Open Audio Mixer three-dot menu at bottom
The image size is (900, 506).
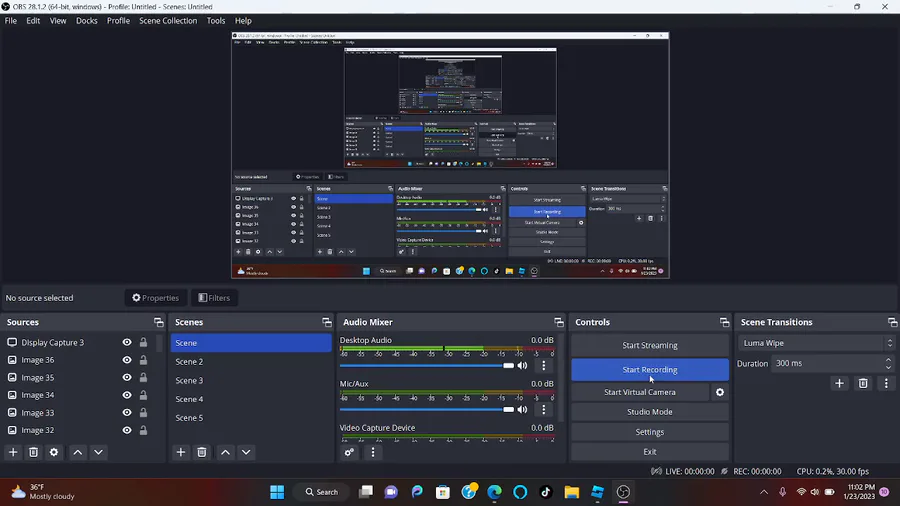373,452
